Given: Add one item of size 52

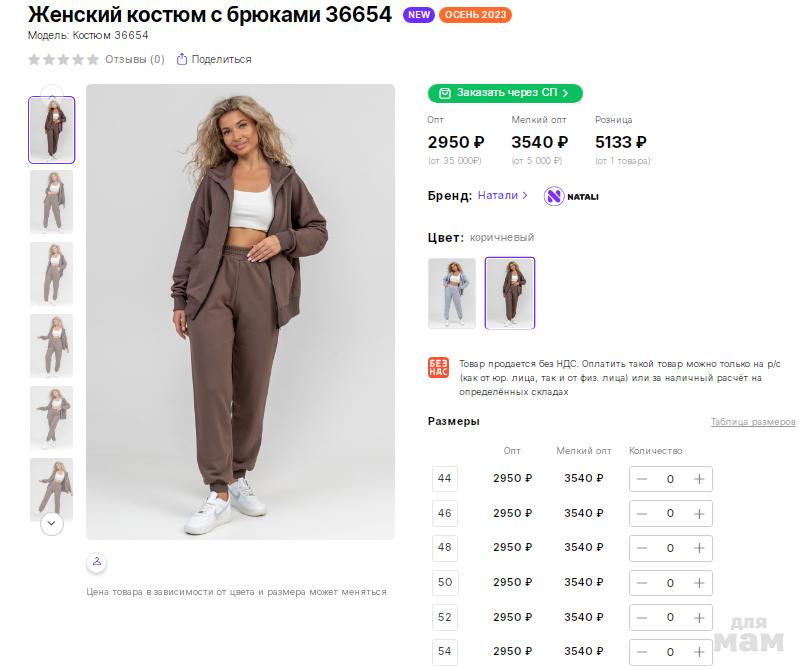Looking at the screenshot, I should [x=699, y=617].
